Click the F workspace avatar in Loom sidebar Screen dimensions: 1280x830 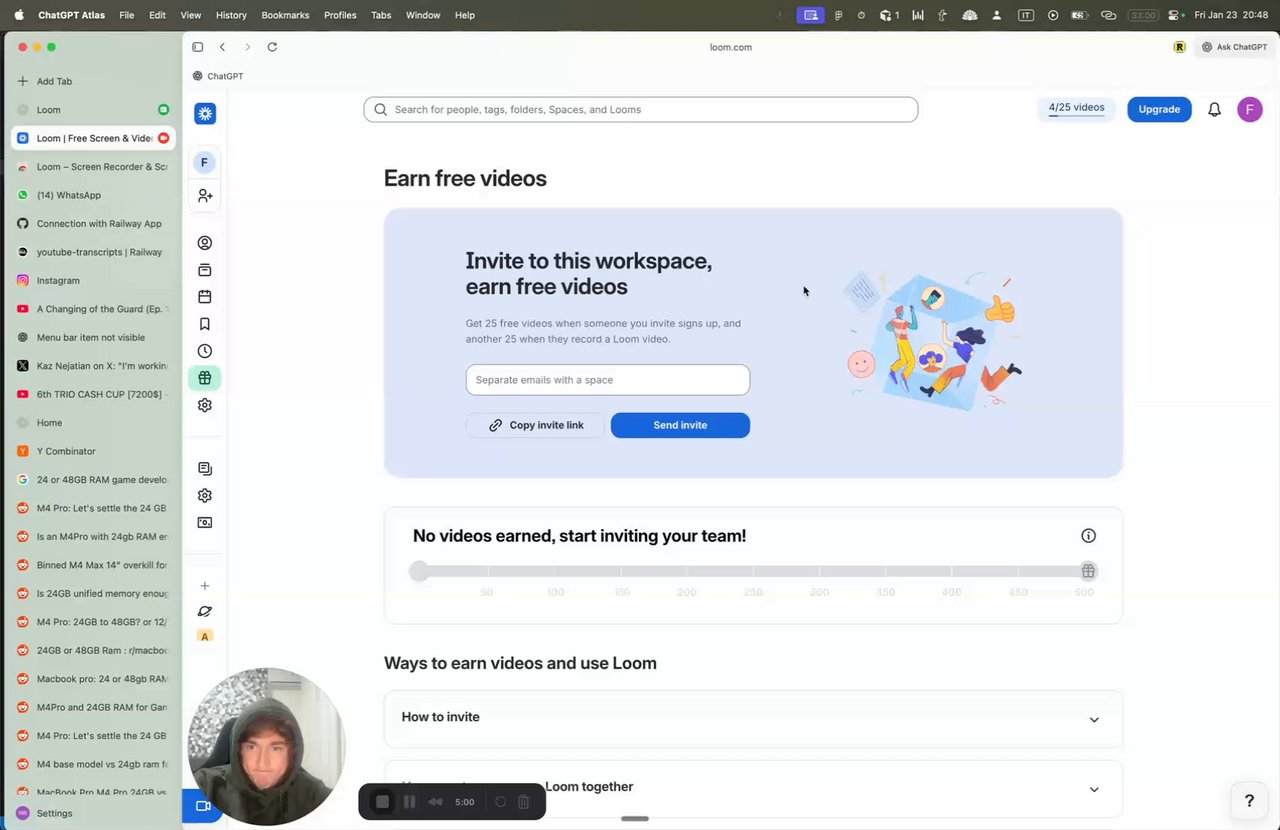point(205,162)
